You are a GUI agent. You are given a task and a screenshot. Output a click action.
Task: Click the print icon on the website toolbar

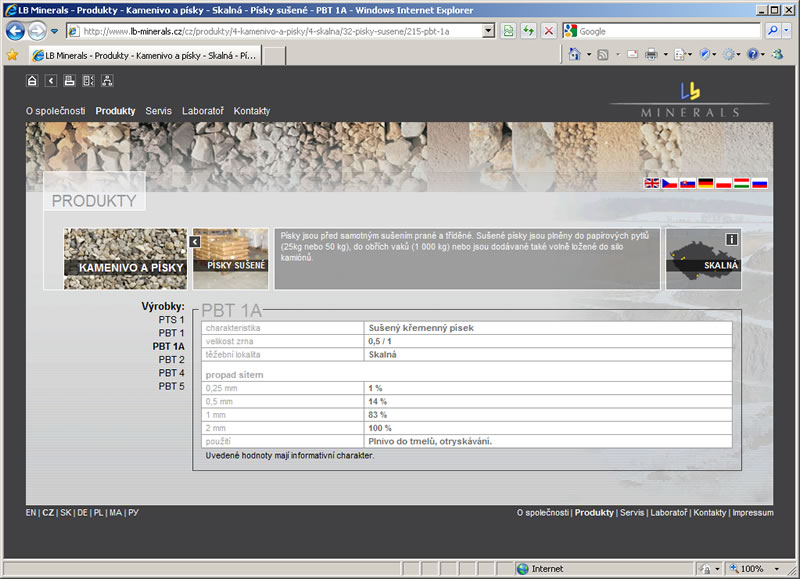[x=69, y=80]
